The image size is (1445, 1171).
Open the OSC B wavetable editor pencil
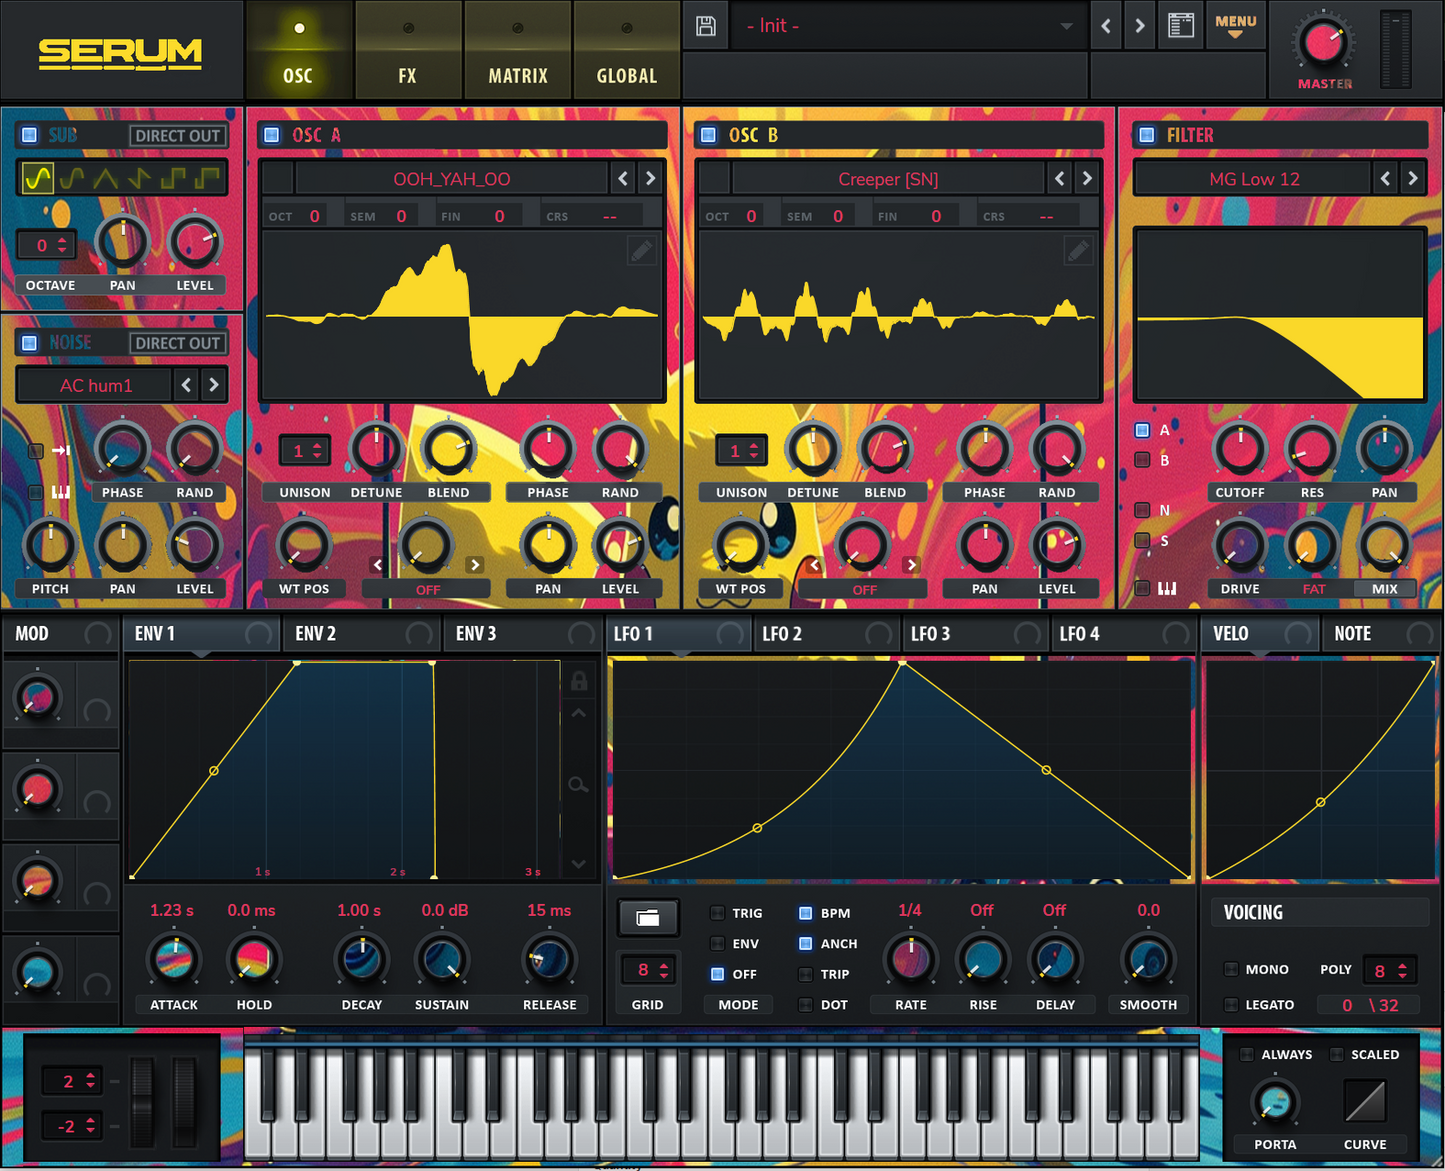tap(1078, 250)
